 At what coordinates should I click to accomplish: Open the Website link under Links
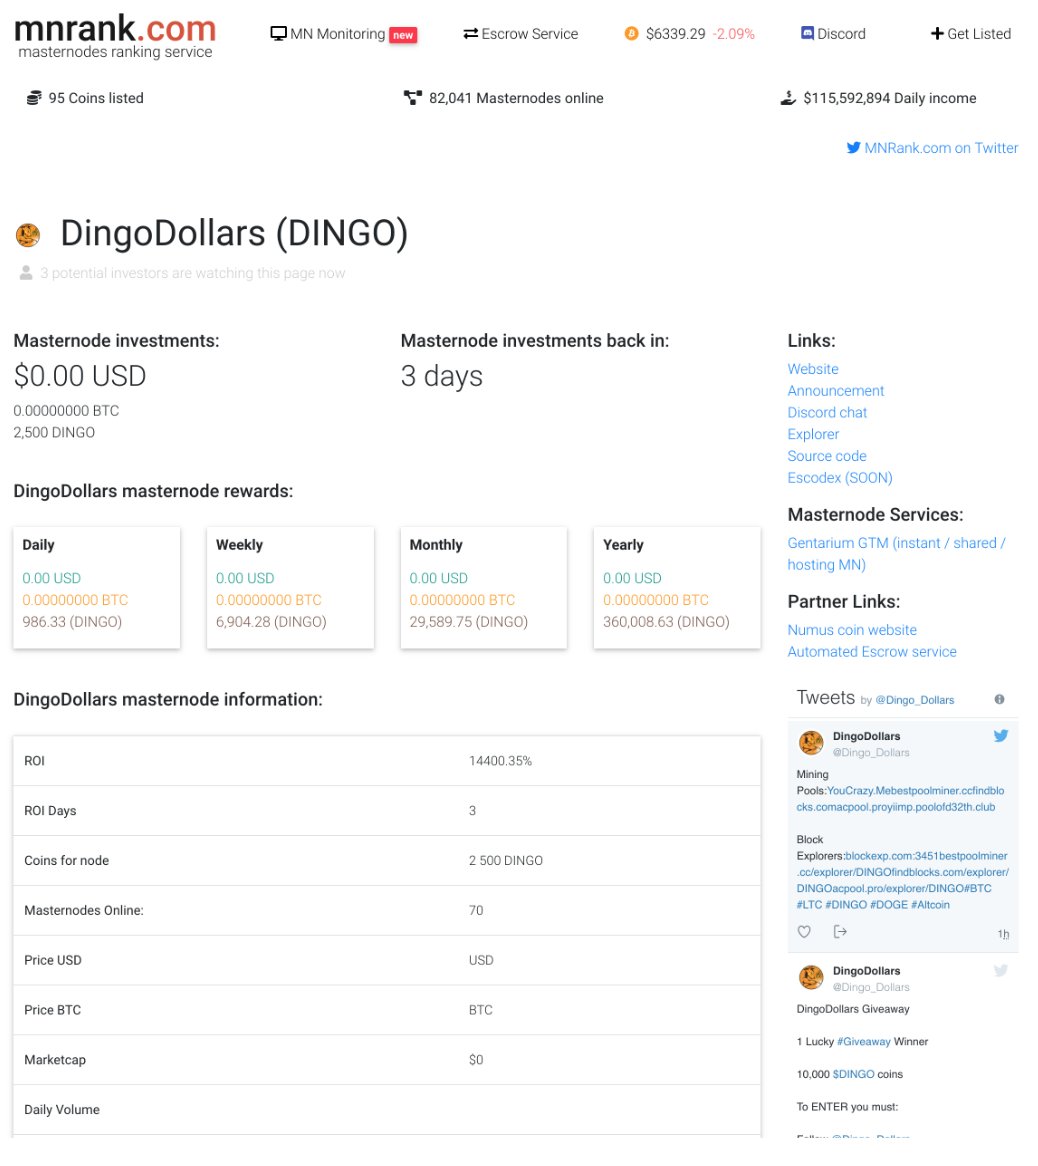click(x=812, y=369)
